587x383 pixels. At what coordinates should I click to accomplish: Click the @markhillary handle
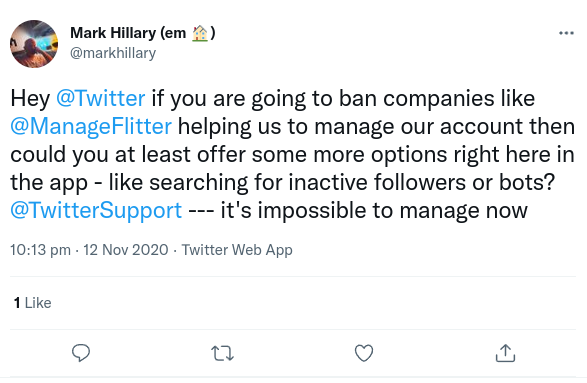click(x=113, y=53)
